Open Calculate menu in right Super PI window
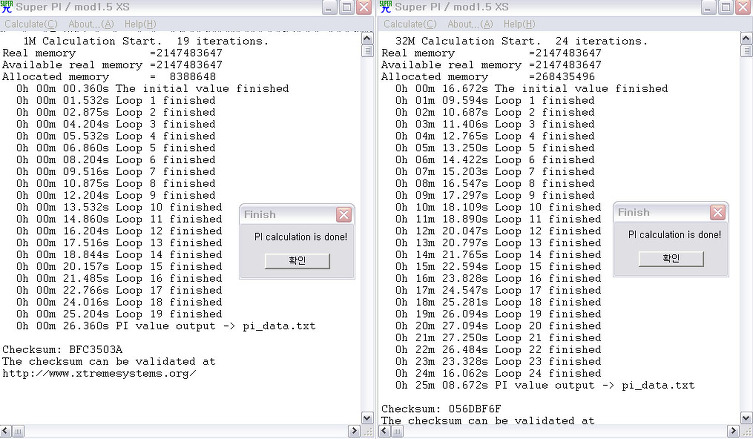This screenshot has width=753, height=439. pyautogui.click(x=410, y=24)
